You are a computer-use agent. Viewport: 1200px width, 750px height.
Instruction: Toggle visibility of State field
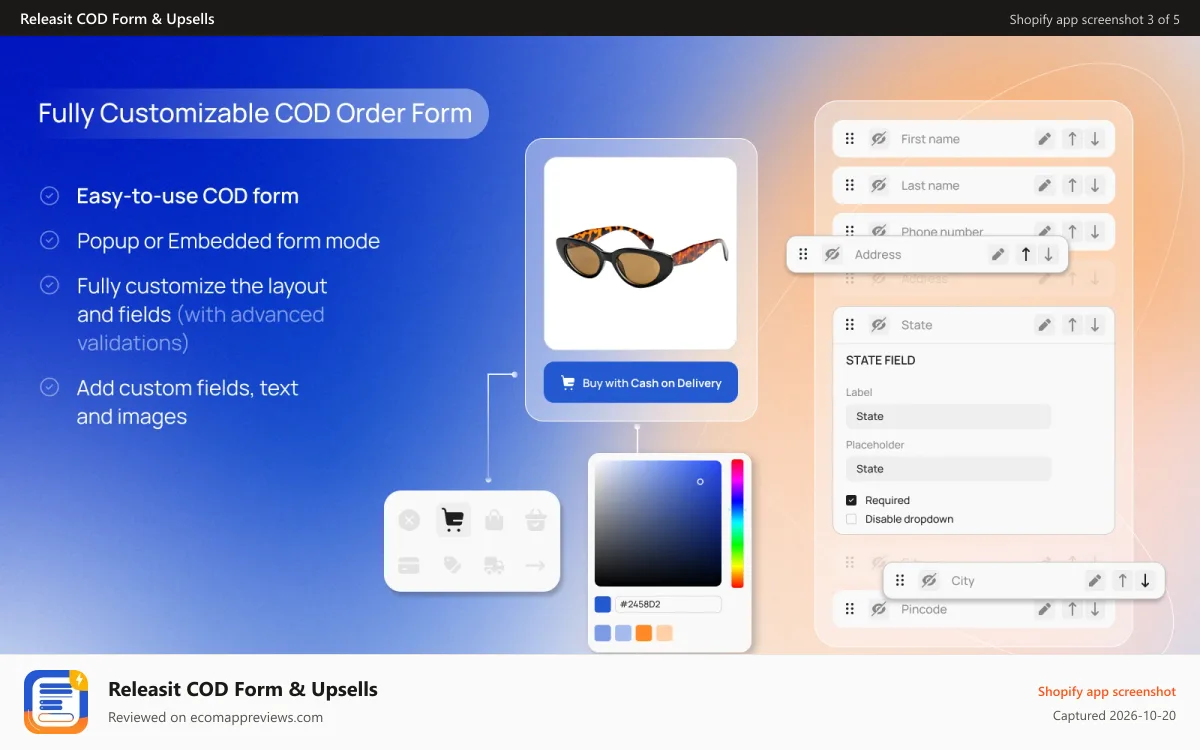pos(879,324)
